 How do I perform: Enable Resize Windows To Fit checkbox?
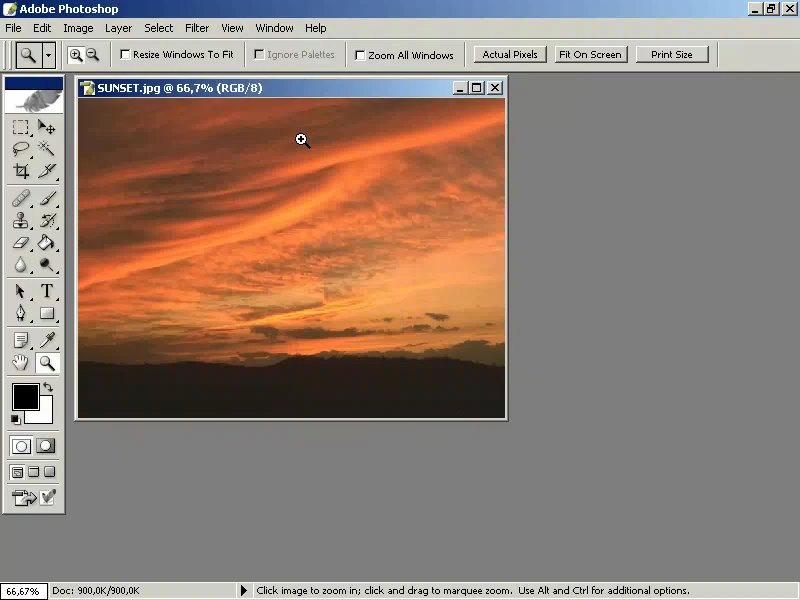(125, 54)
